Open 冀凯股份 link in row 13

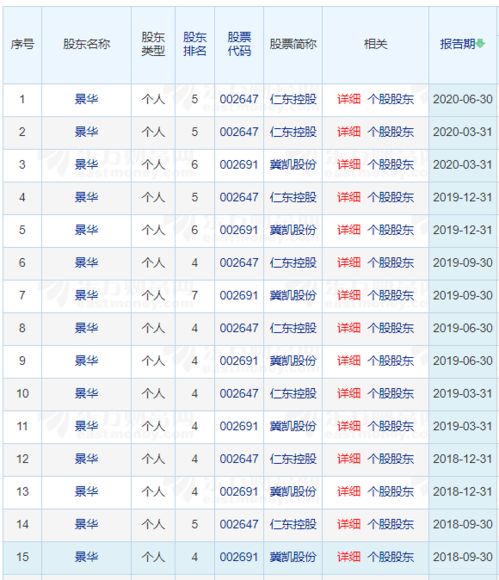293,491
